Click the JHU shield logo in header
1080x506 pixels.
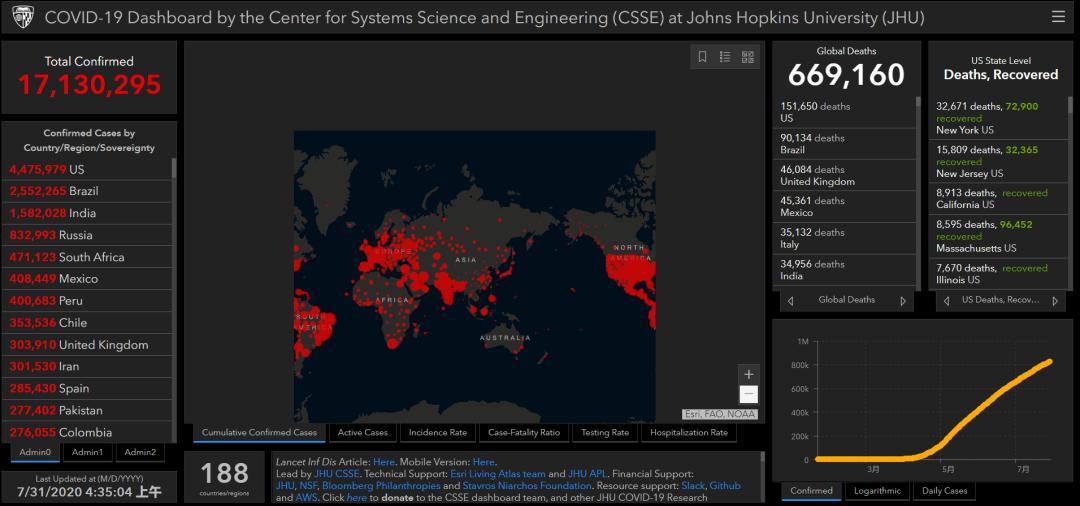click(x=21, y=18)
